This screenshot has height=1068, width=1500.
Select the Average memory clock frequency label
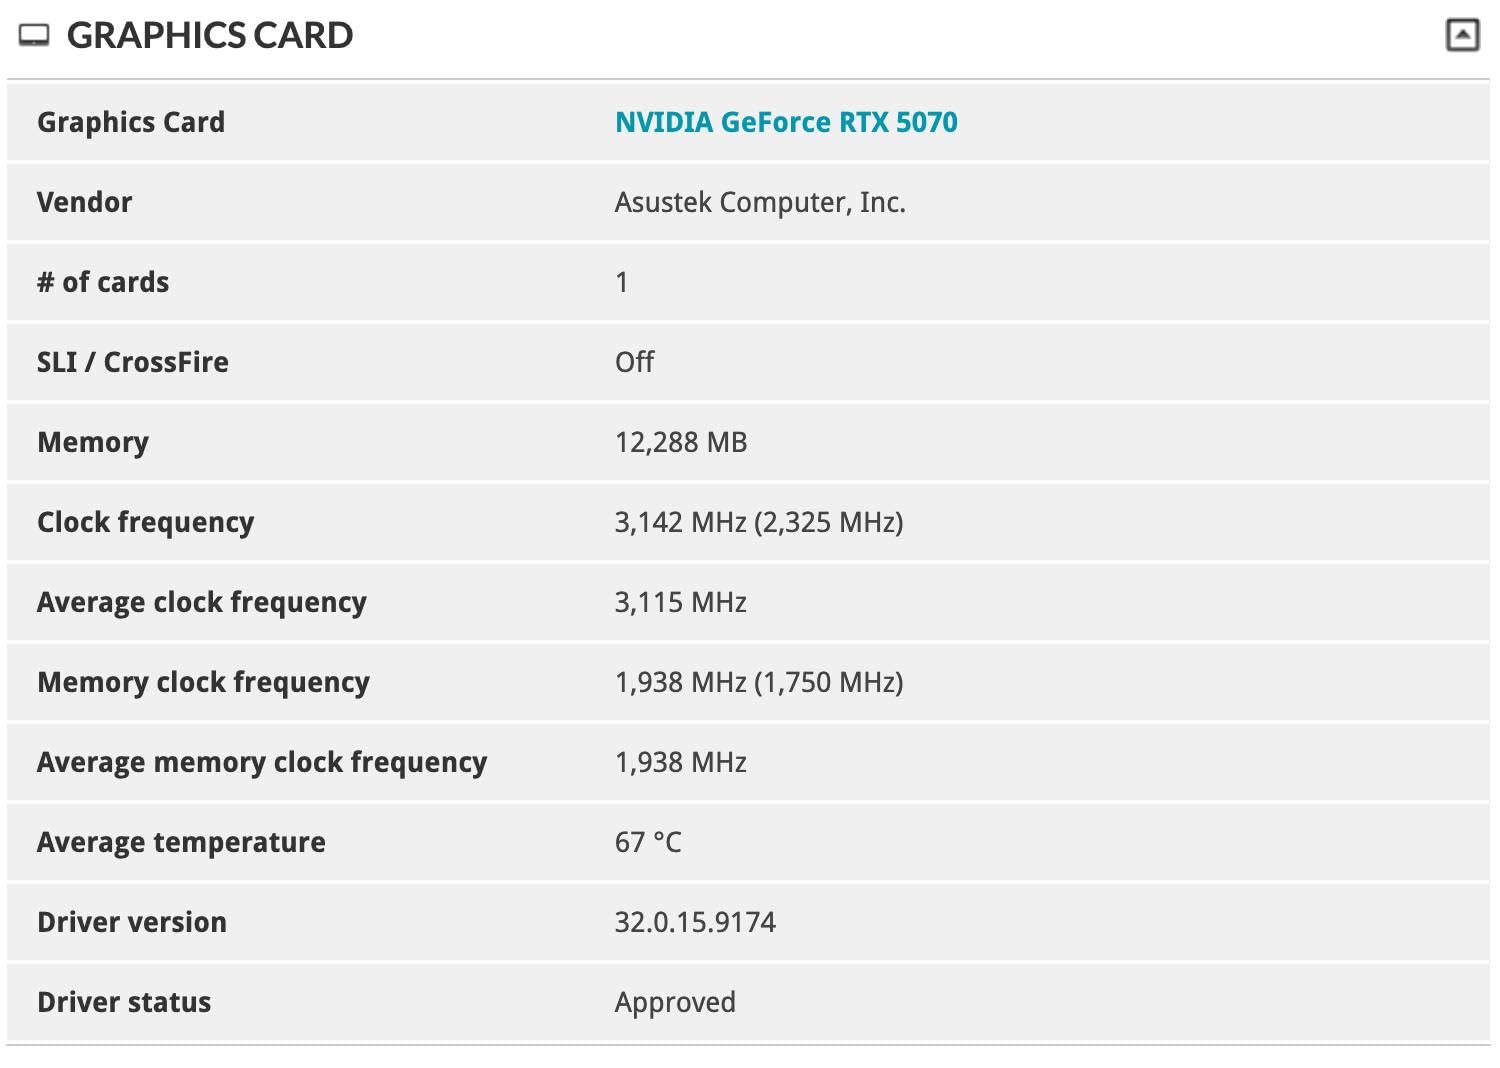[x=262, y=762]
